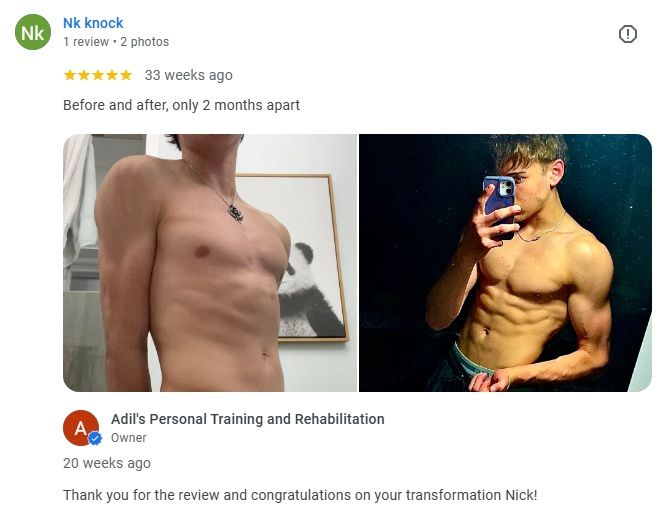Image resolution: width=671 pixels, height=511 pixels.
Task: Open the after mirror selfie photo
Action: pos(505,263)
